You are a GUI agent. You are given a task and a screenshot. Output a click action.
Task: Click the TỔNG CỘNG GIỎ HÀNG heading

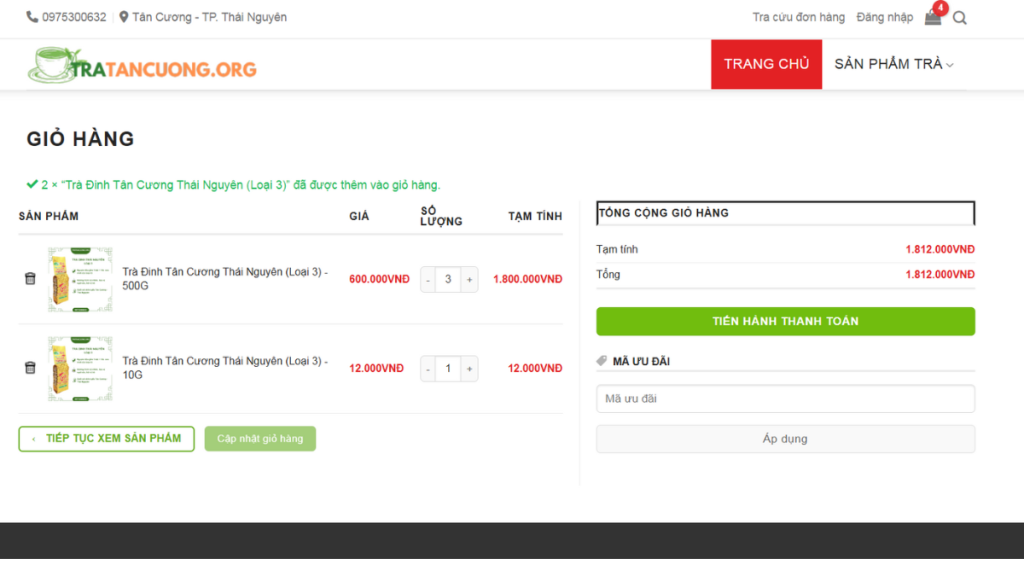pyautogui.click(x=664, y=213)
